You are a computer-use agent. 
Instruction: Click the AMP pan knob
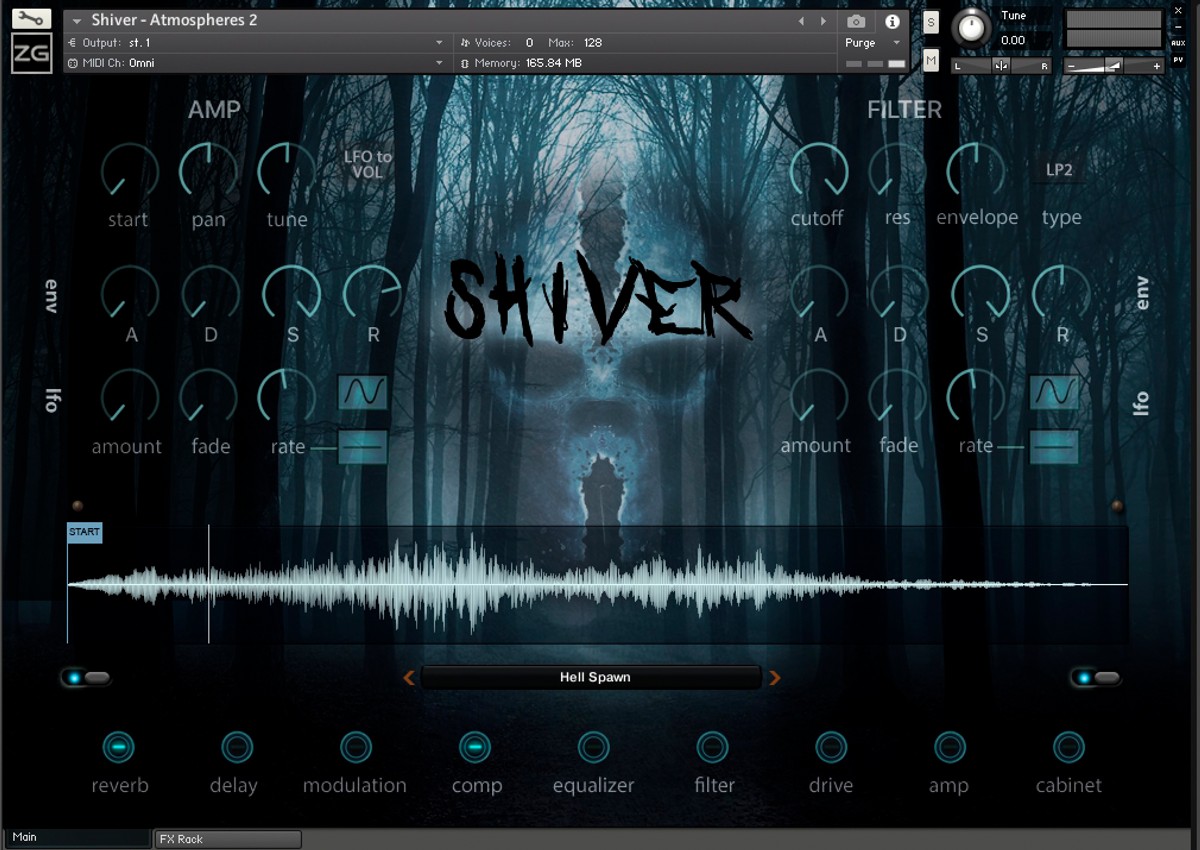[208, 171]
